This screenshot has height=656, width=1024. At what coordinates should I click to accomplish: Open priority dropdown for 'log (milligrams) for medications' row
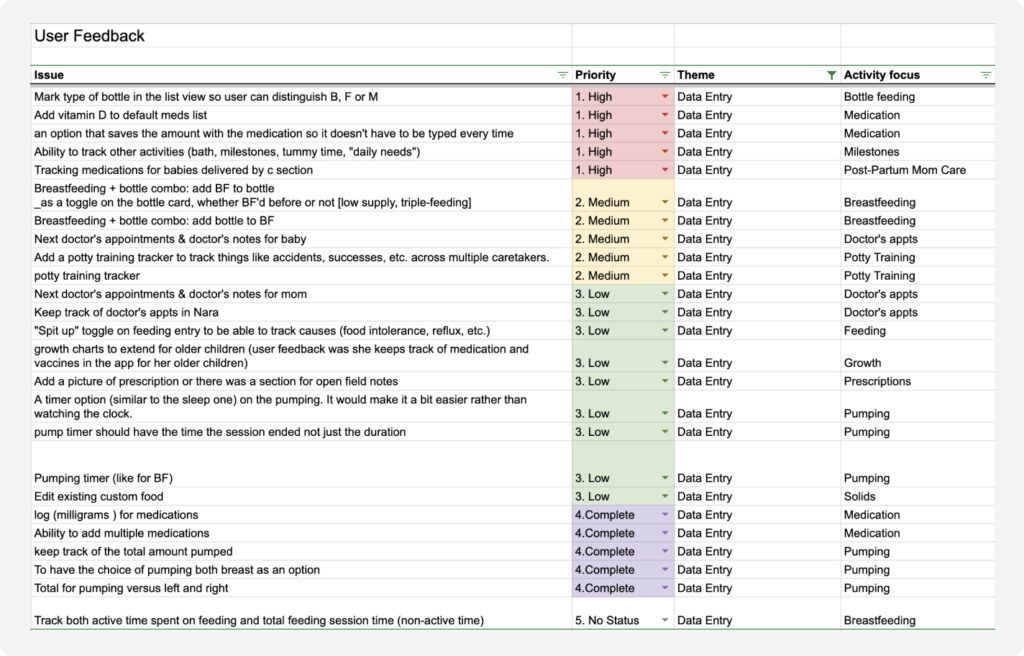pyautogui.click(x=665, y=515)
